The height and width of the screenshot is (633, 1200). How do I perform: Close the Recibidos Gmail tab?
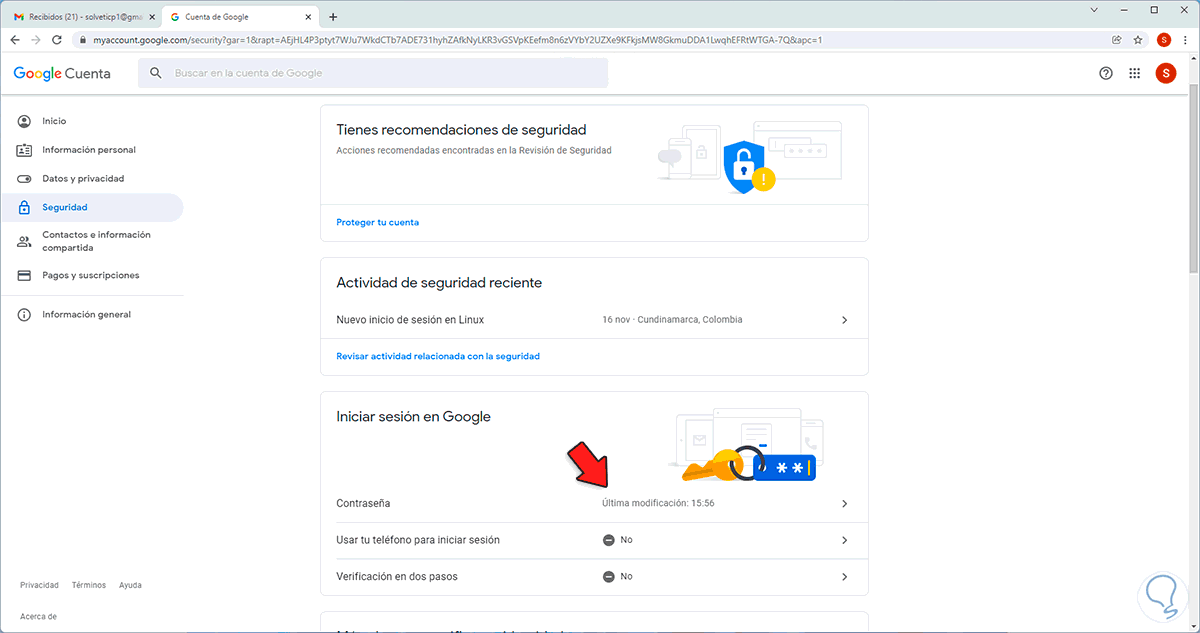pyautogui.click(x=152, y=17)
